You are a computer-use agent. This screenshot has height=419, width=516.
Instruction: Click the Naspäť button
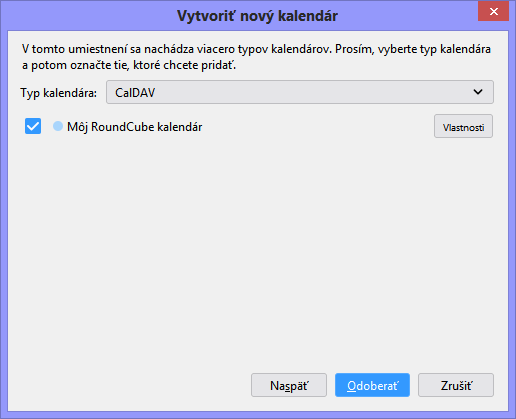point(289,385)
